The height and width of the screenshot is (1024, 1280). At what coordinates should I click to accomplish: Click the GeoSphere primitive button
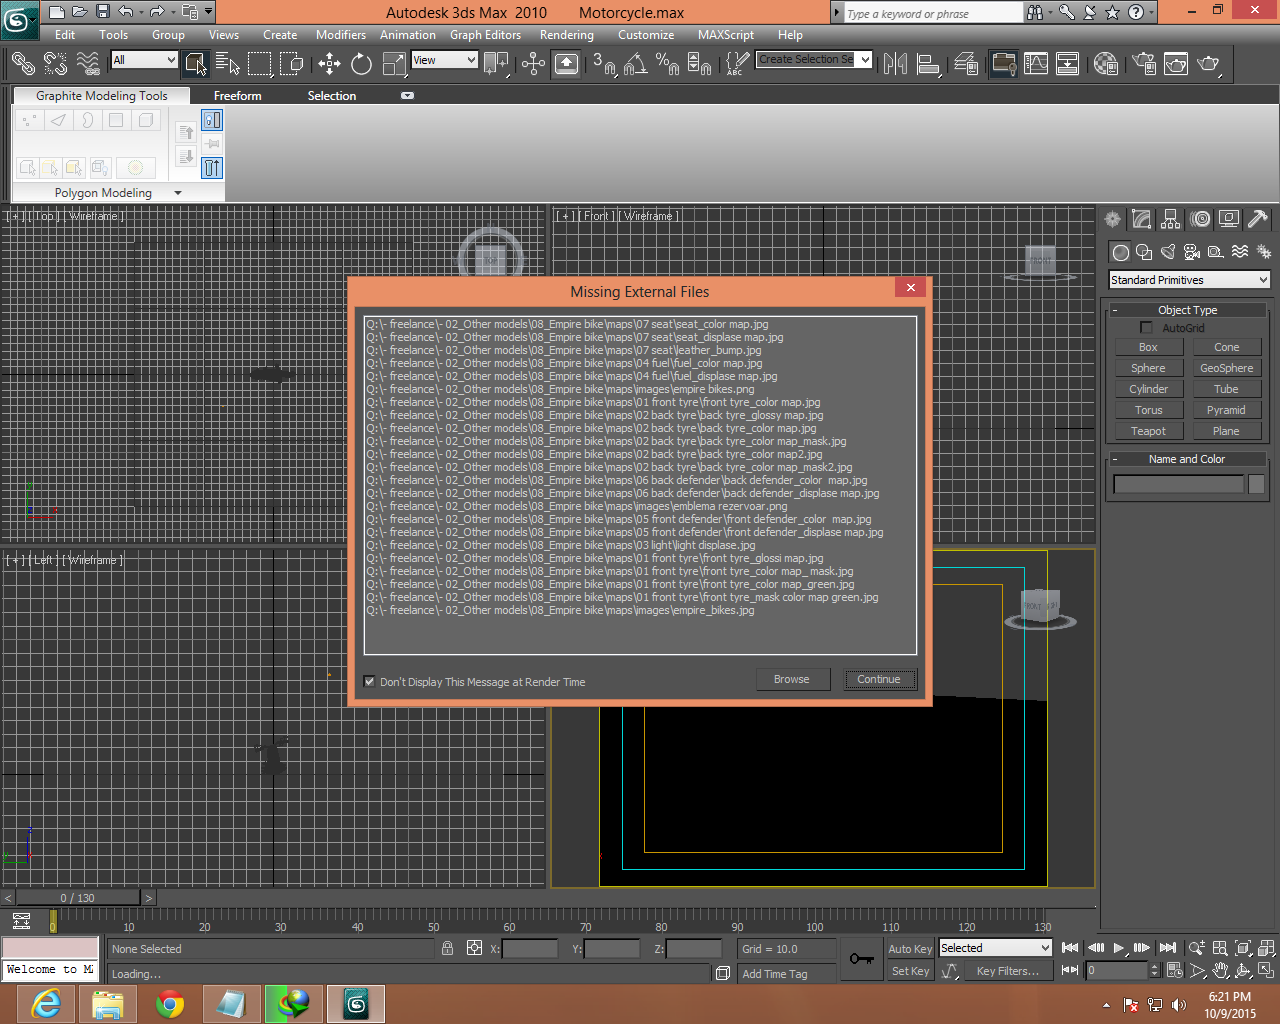[1226, 368]
